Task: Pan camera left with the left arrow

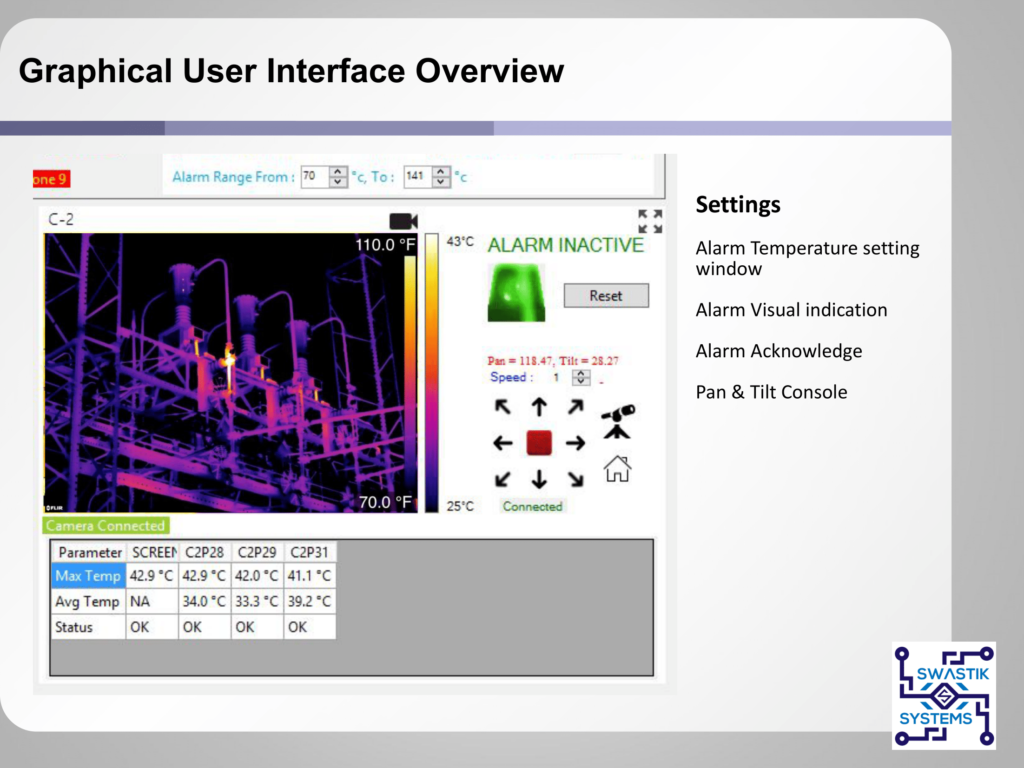Action: point(502,443)
